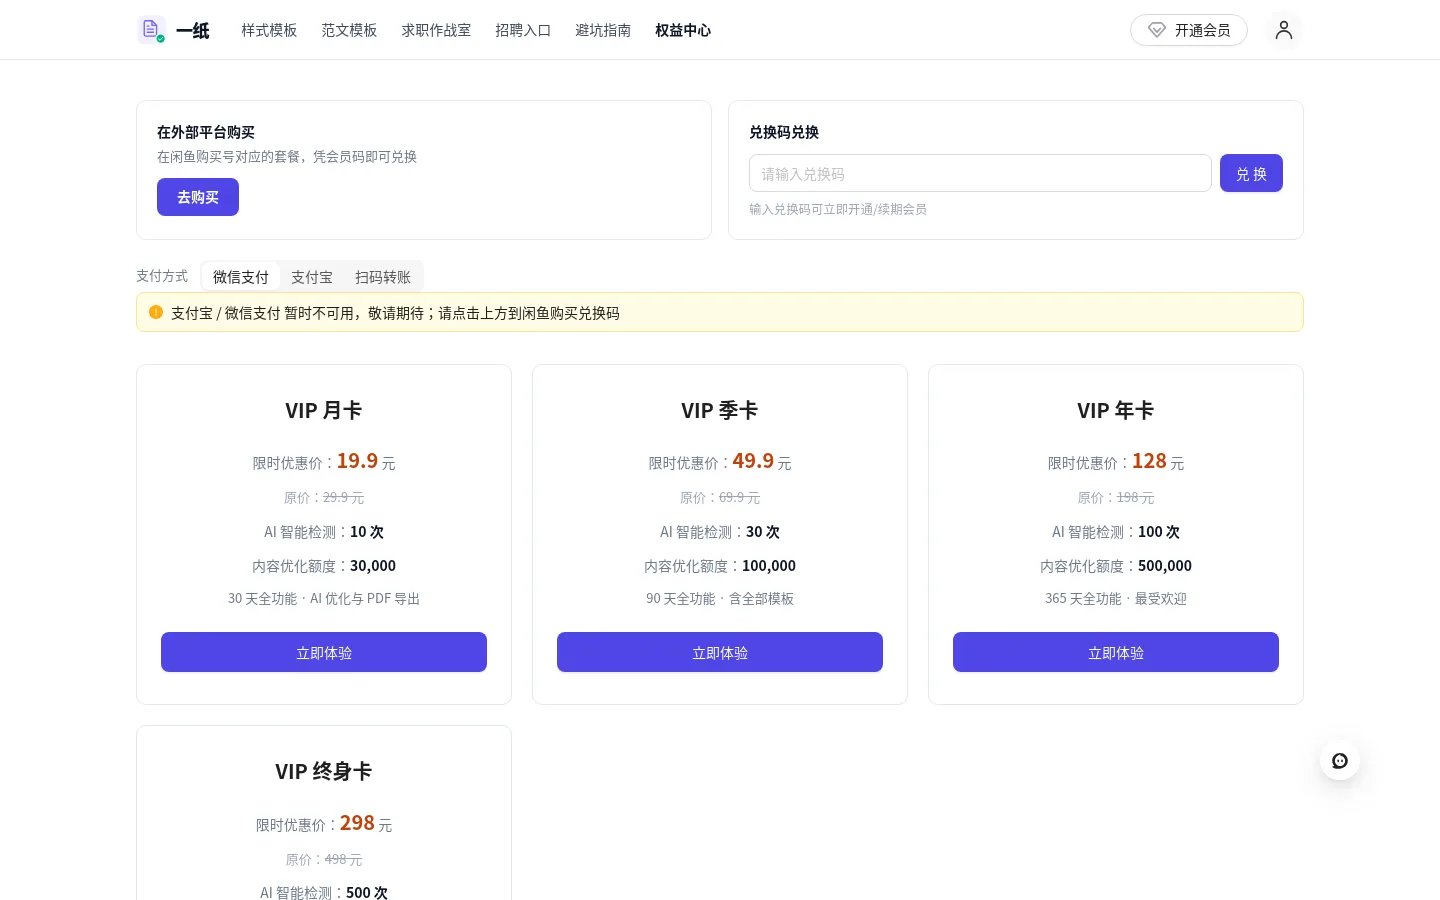The image size is (1440, 900).
Task: Open 样式模板 in the navigation
Action: tap(269, 30)
